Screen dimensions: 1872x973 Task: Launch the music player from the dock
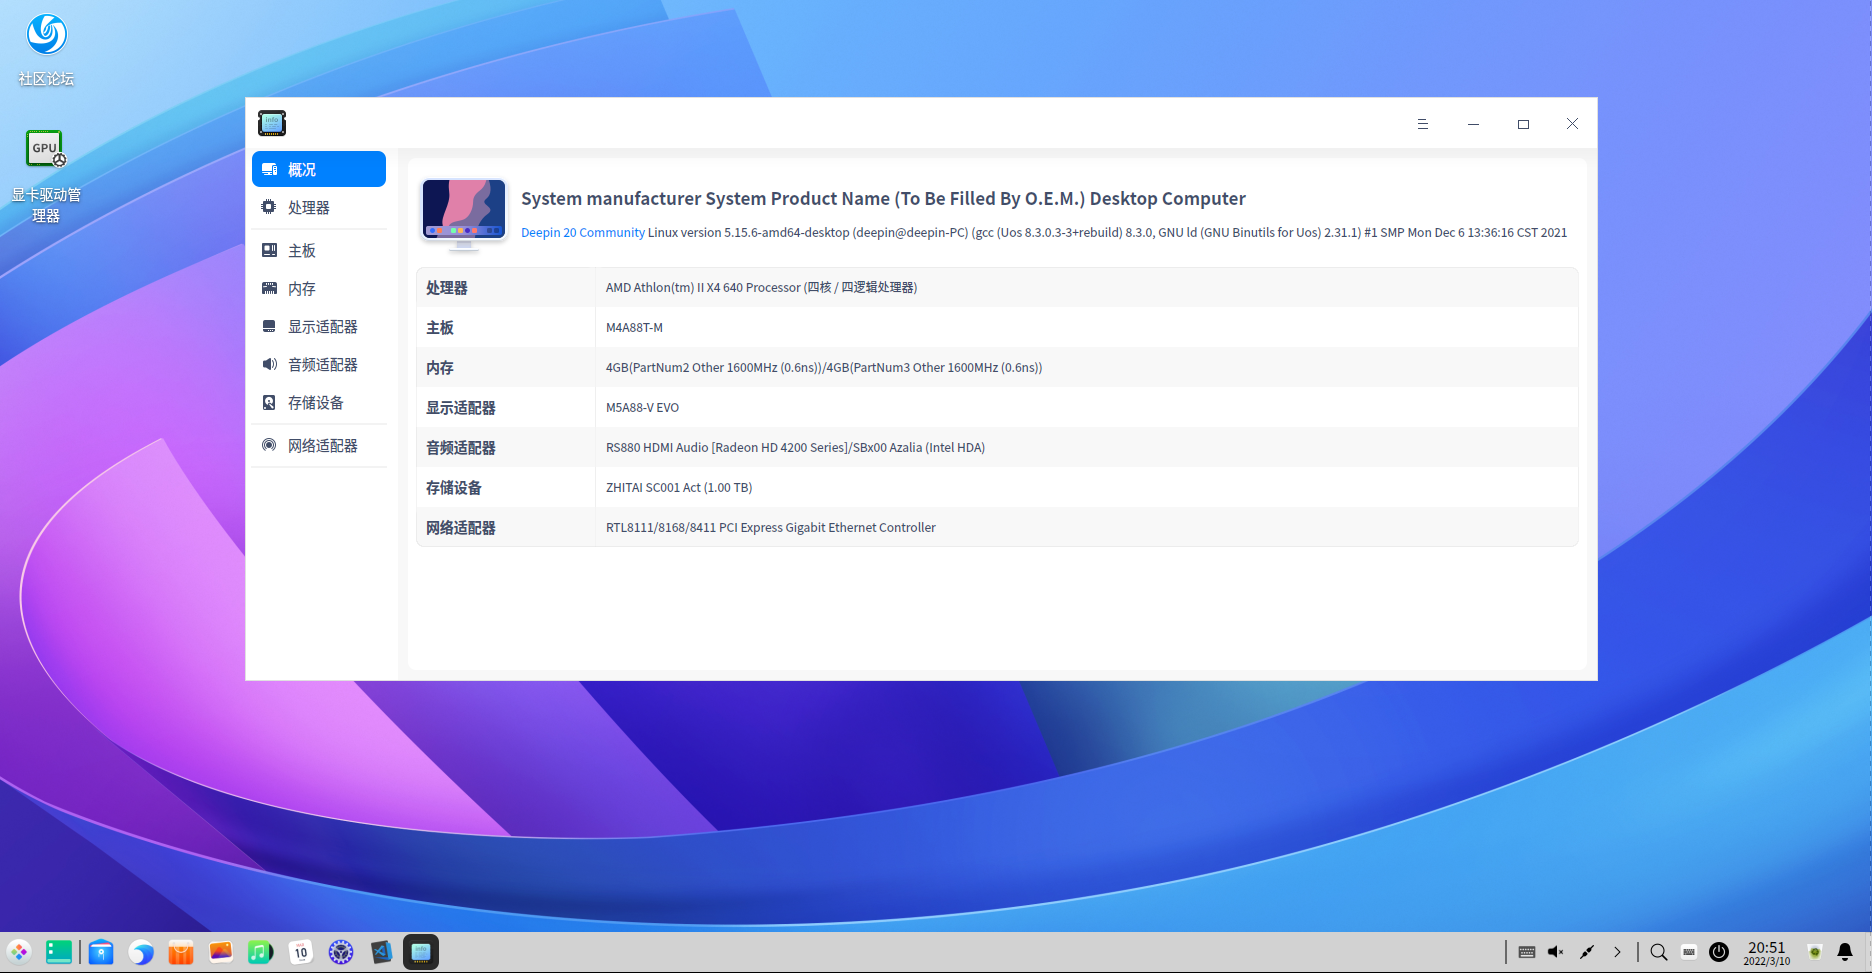(261, 952)
